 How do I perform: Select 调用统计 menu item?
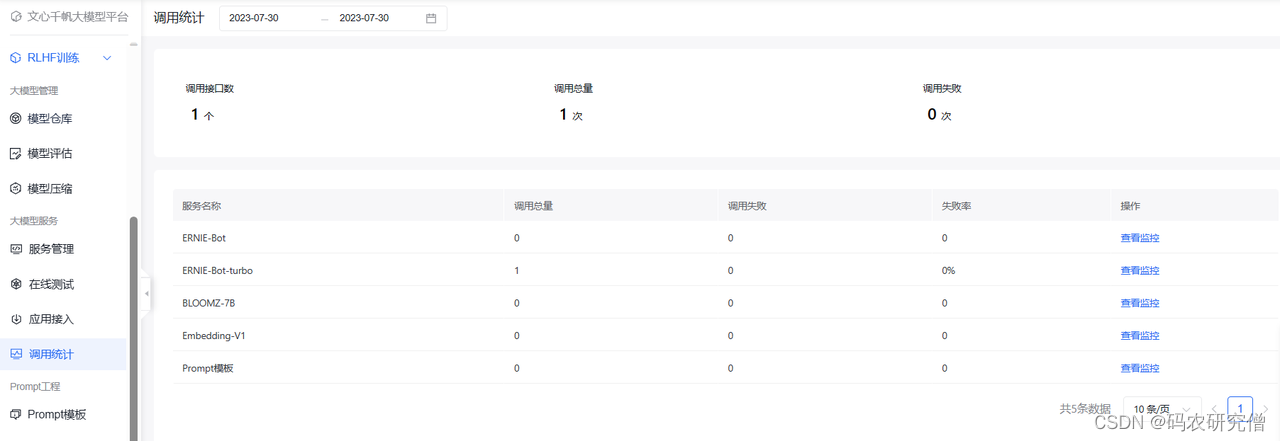[64, 354]
